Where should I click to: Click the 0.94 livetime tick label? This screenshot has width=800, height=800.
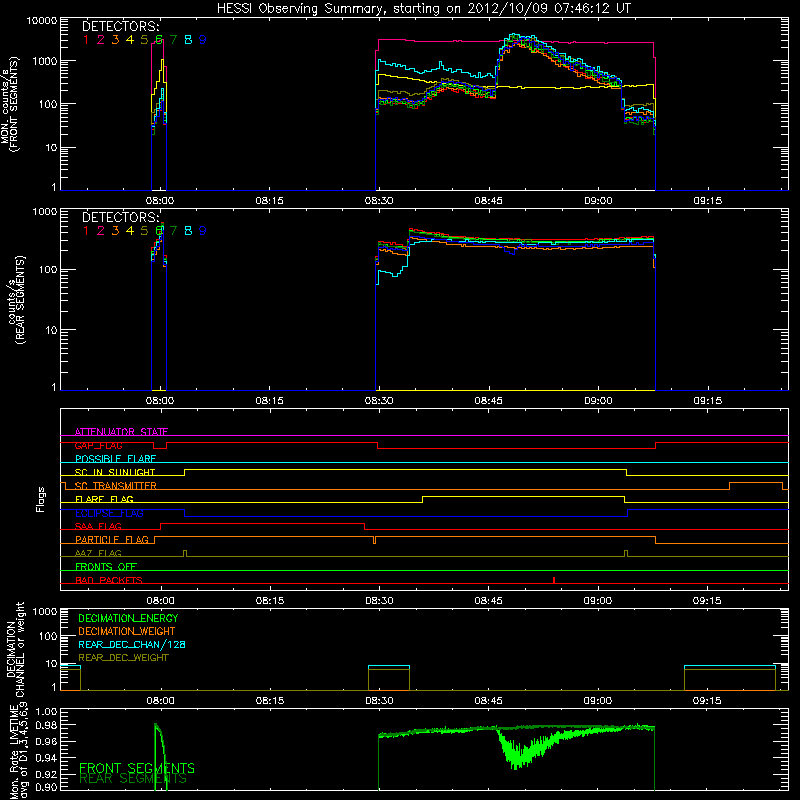tap(46, 757)
